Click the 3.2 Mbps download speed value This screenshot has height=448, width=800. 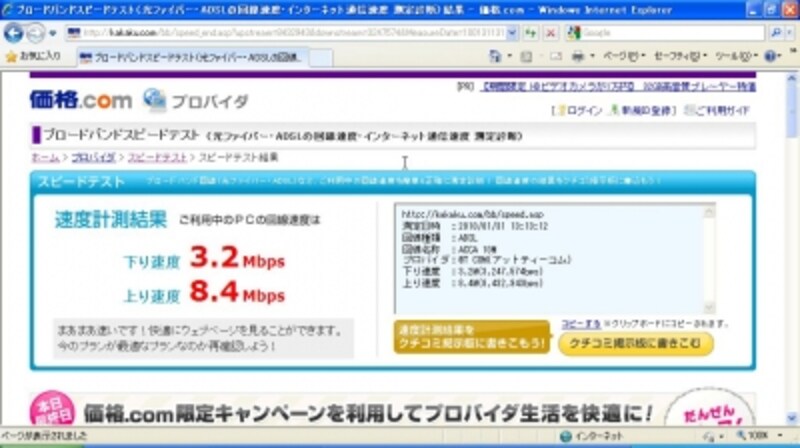(237, 258)
